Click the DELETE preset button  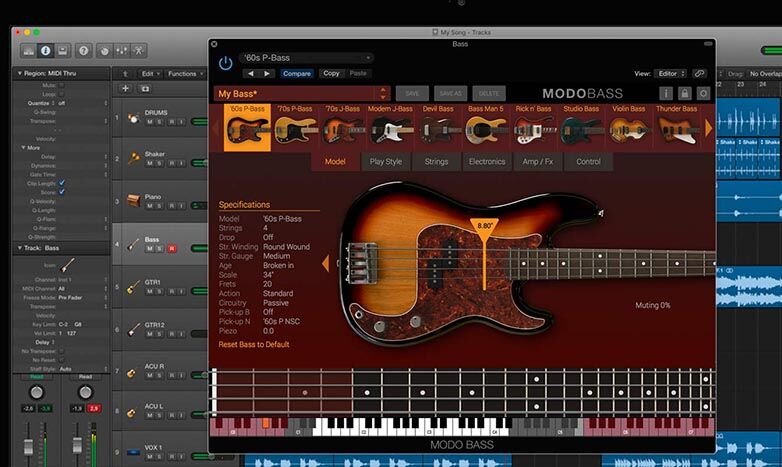[489, 93]
